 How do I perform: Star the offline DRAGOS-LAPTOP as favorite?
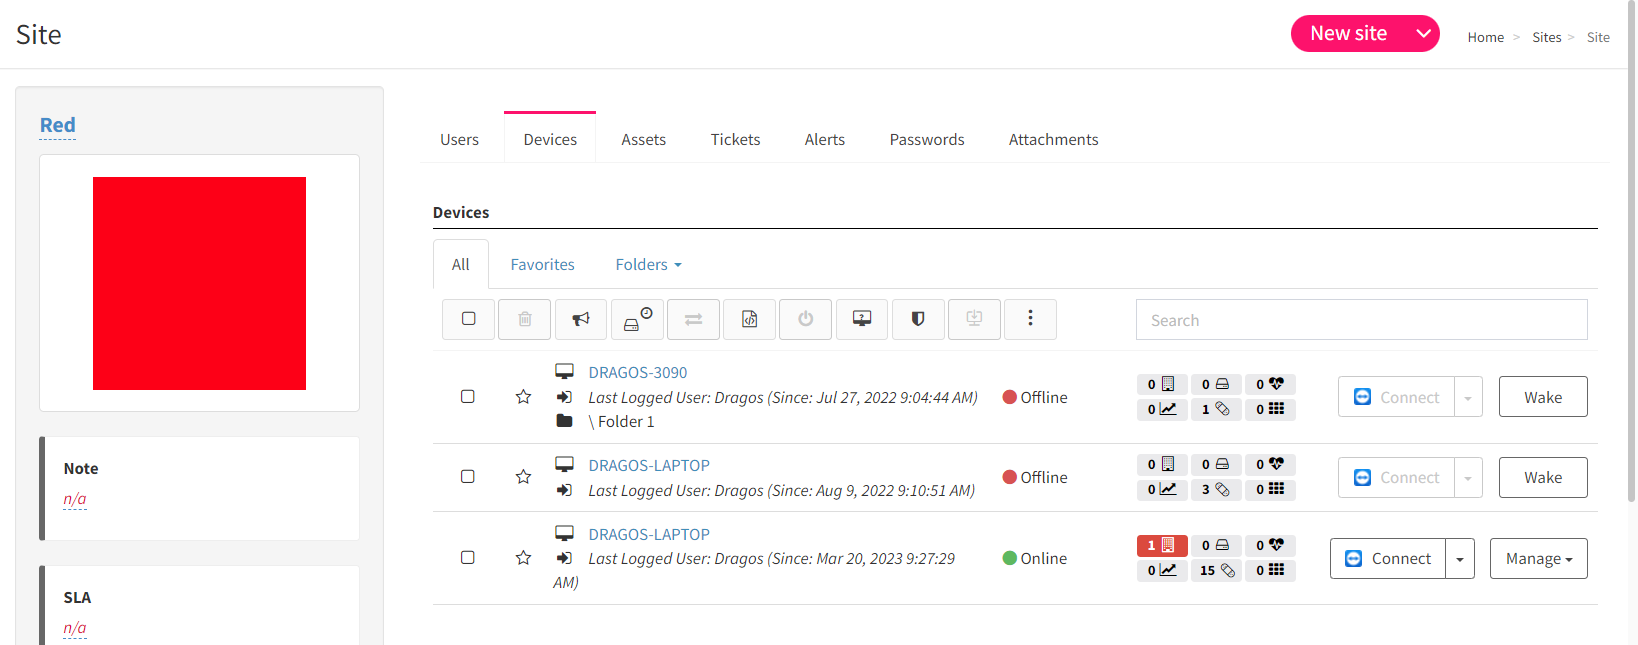coord(523,477)
